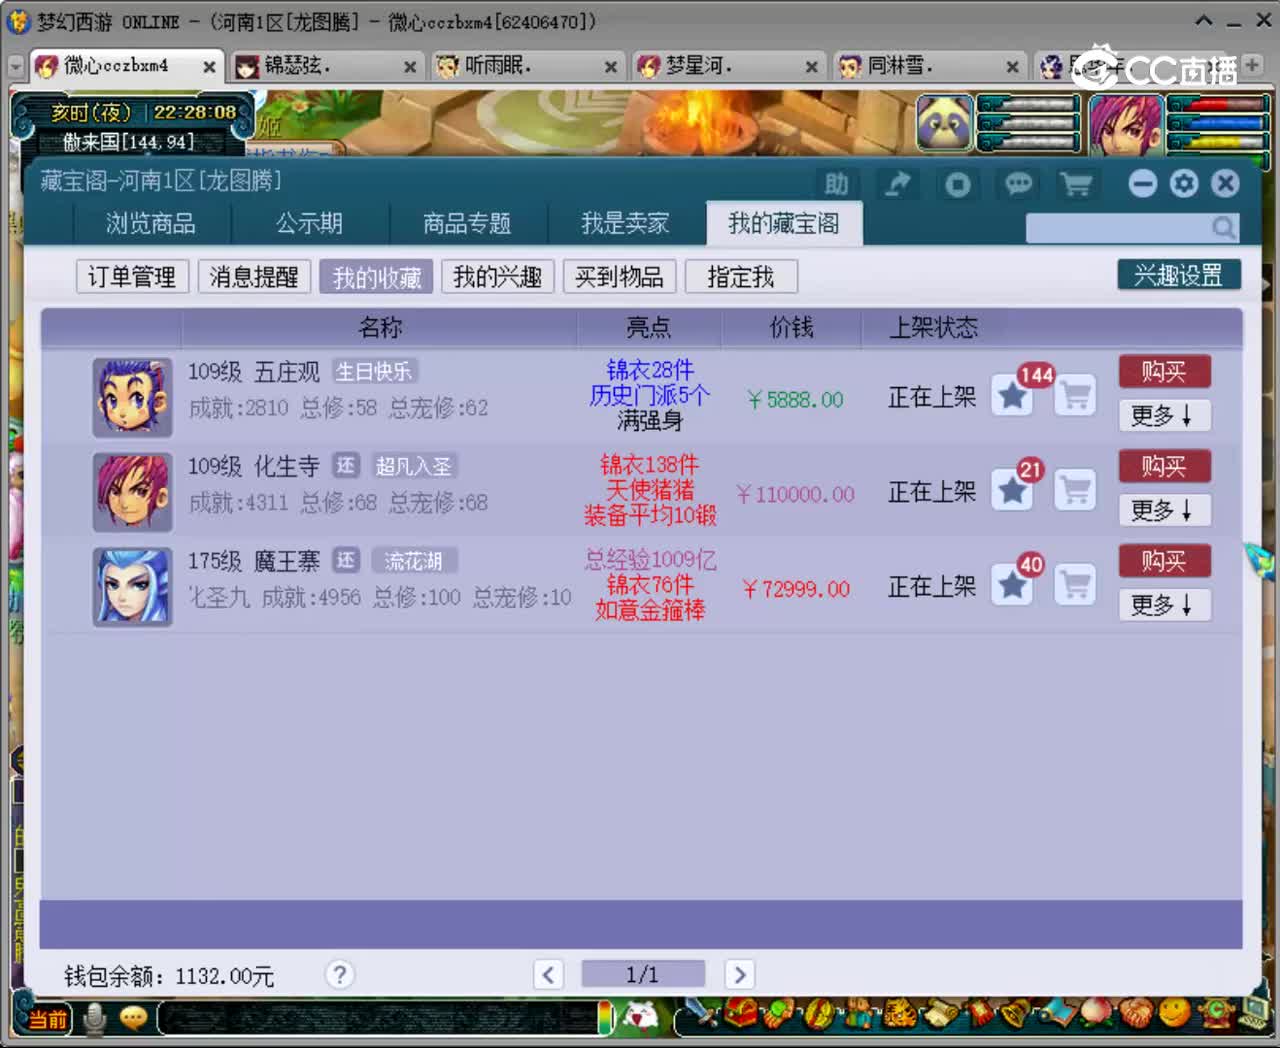Select the 我的藏宝阁 tab
Viewport: 1280px width, 1048px height.
[x=784, y=223]
